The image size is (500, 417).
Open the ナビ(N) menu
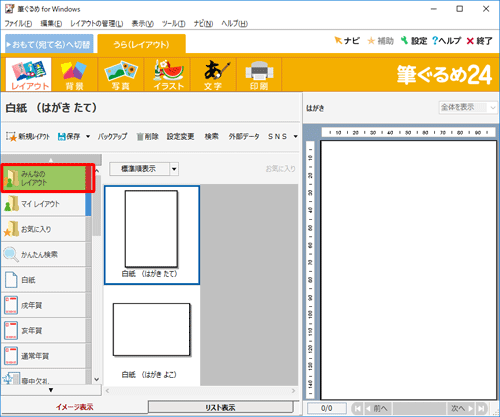[x=203, y=24]
